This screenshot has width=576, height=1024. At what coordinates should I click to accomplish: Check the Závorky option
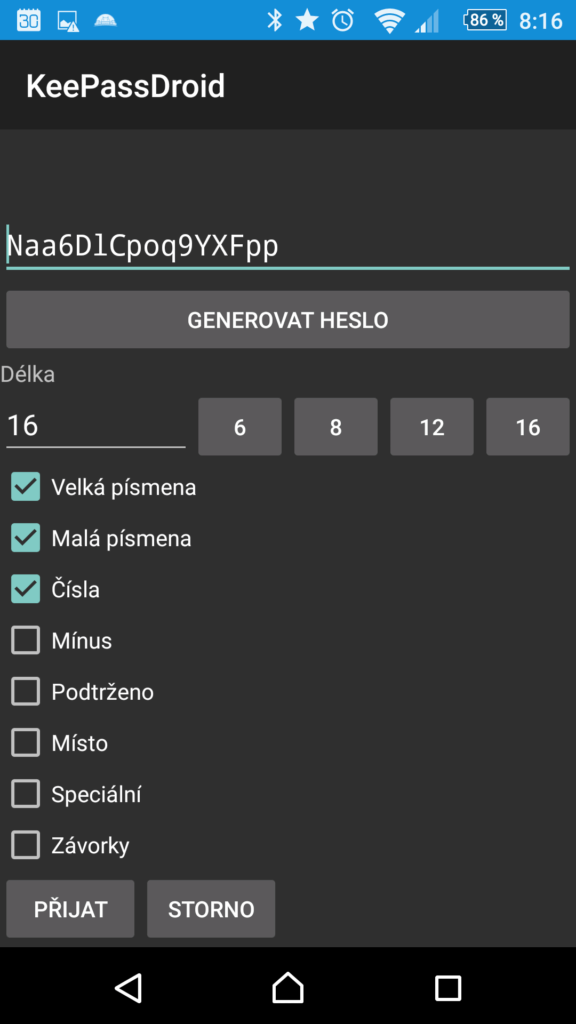25,845
